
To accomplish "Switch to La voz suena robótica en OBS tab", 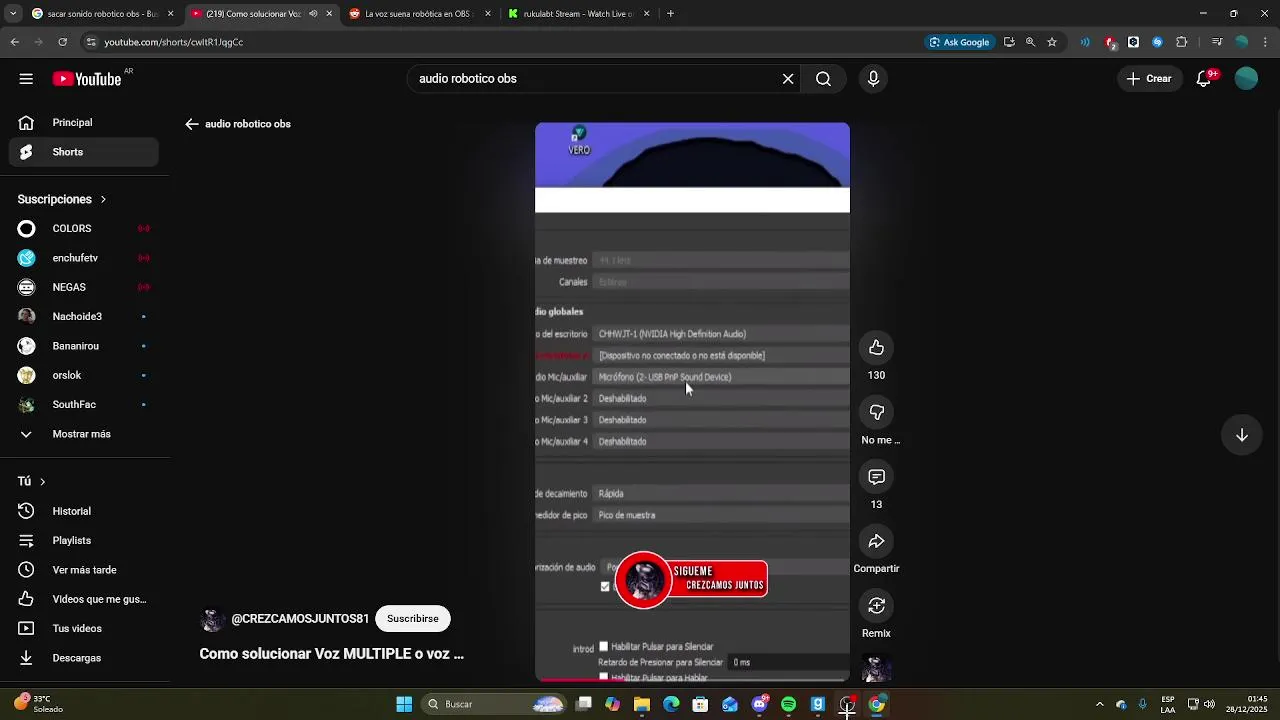I will coord(420,14).
